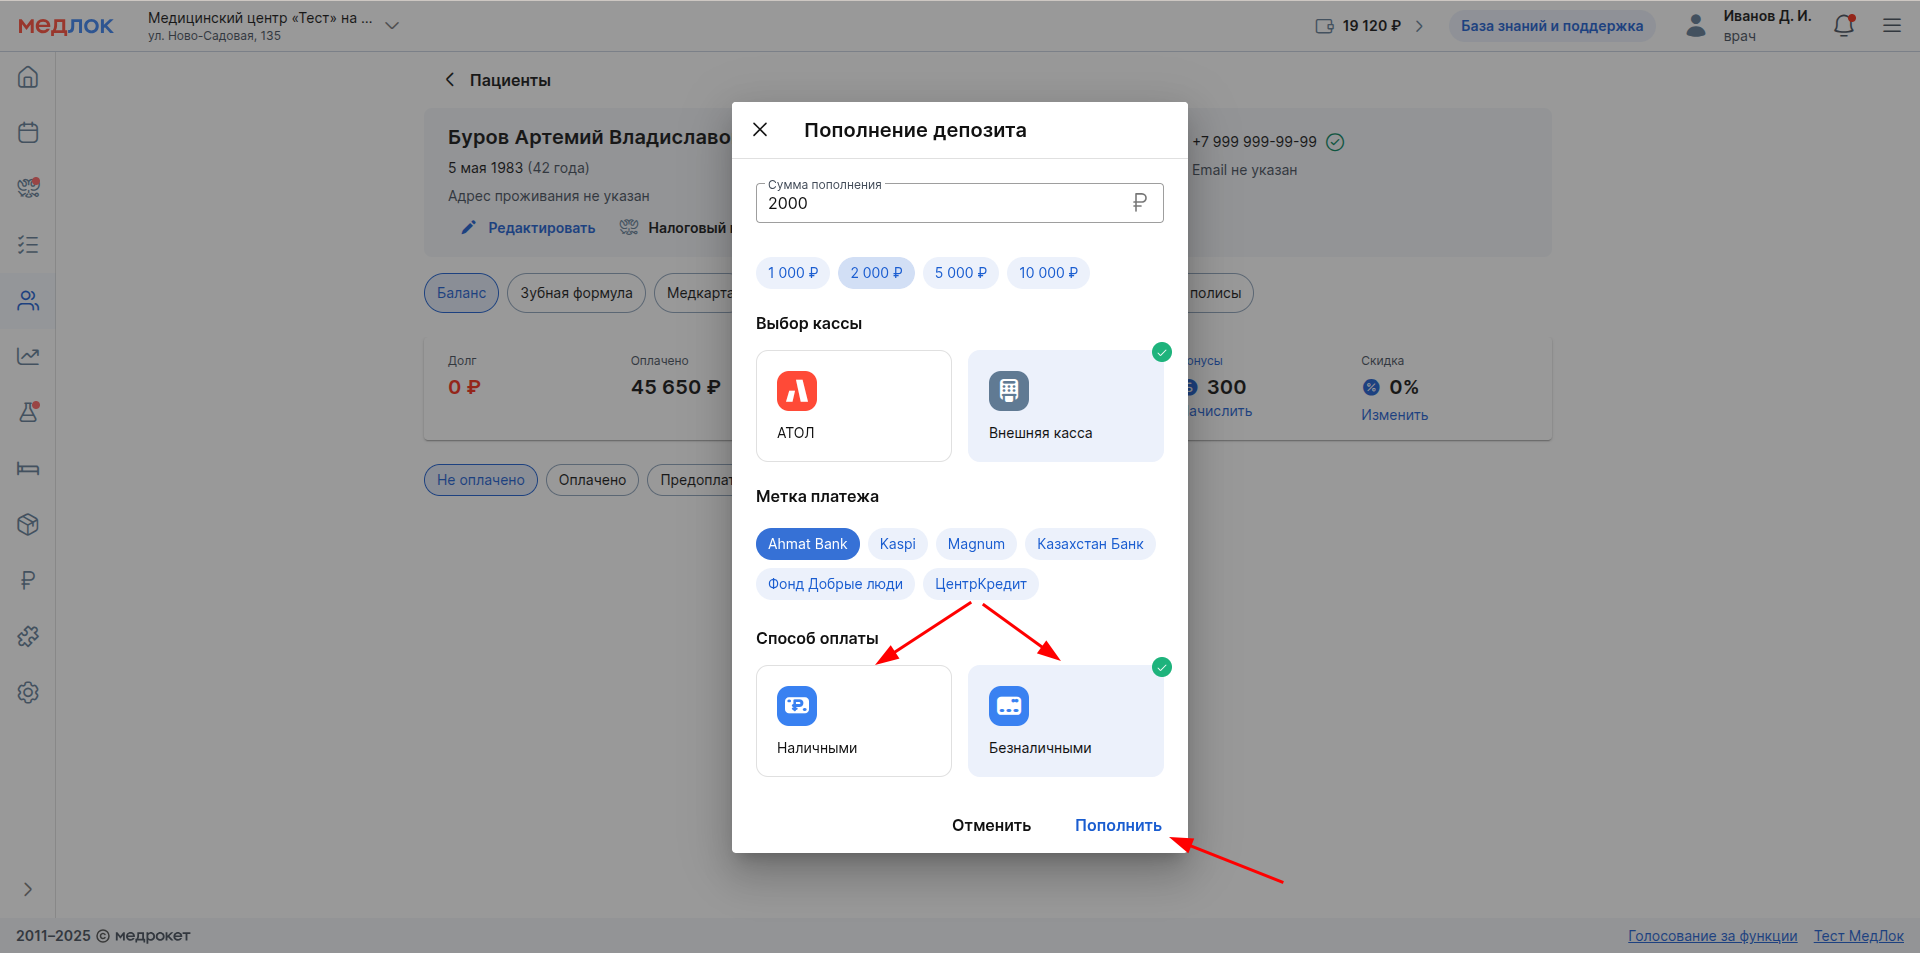1920x953 pixels.
Task: Expand the sidebar with bottom chevron
Action: (x=28, y=889)
